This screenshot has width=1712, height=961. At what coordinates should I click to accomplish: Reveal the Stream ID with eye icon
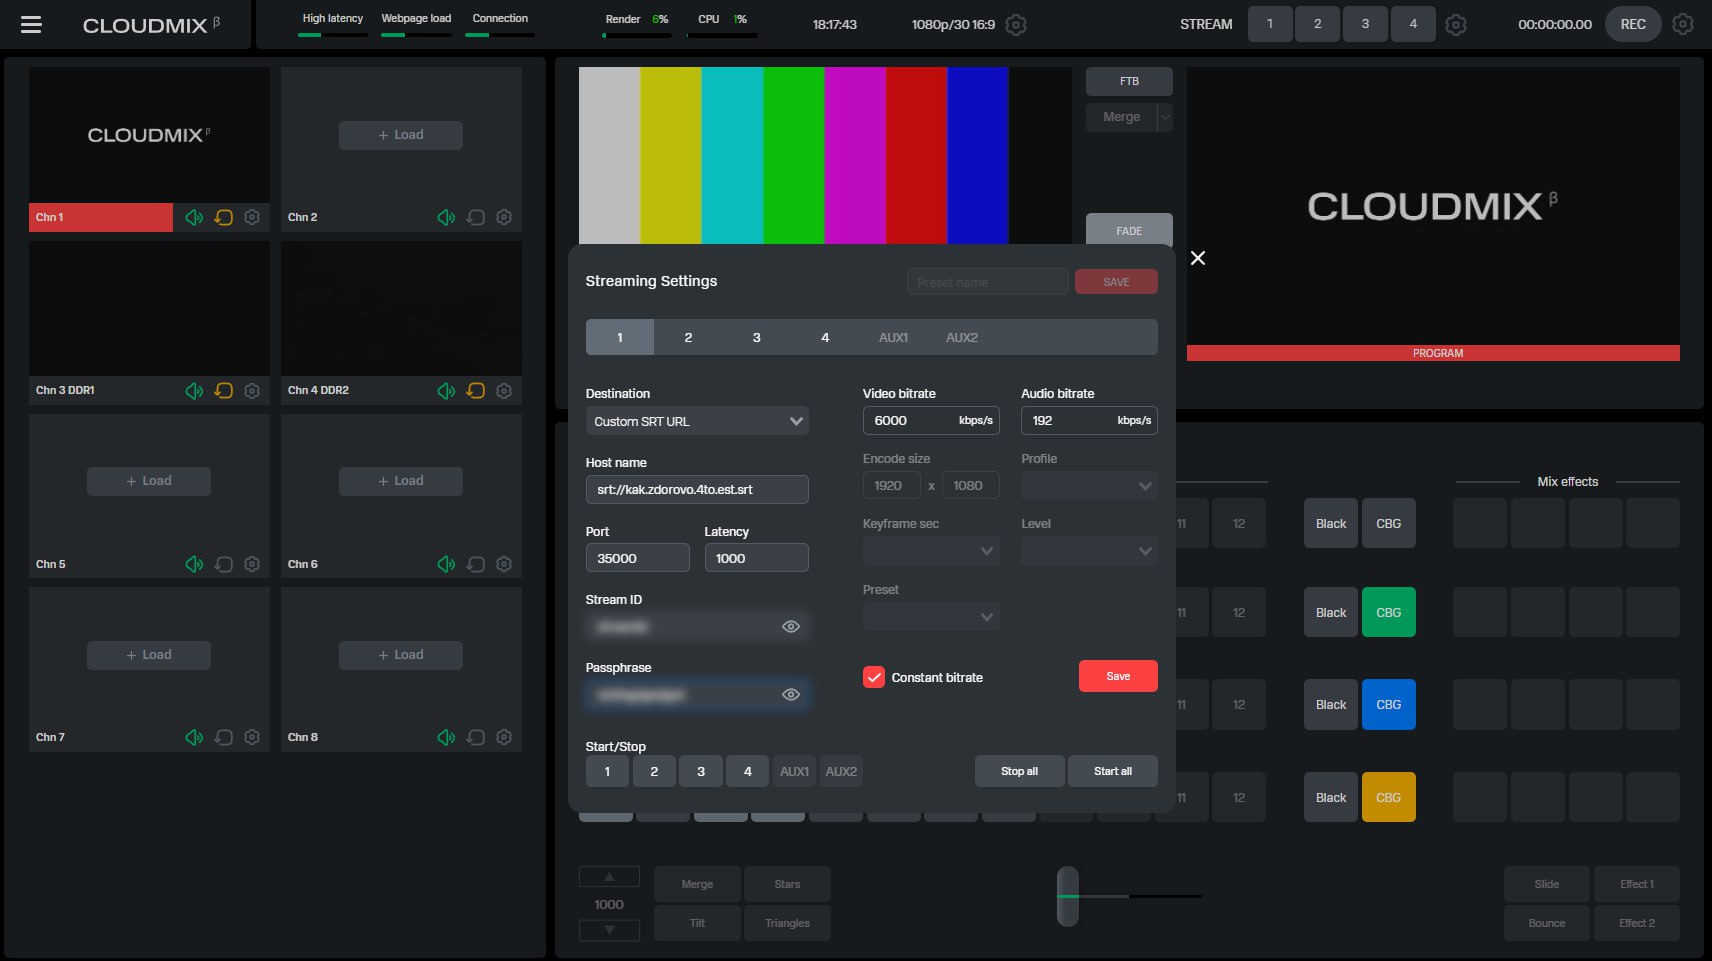coord(790,627)
